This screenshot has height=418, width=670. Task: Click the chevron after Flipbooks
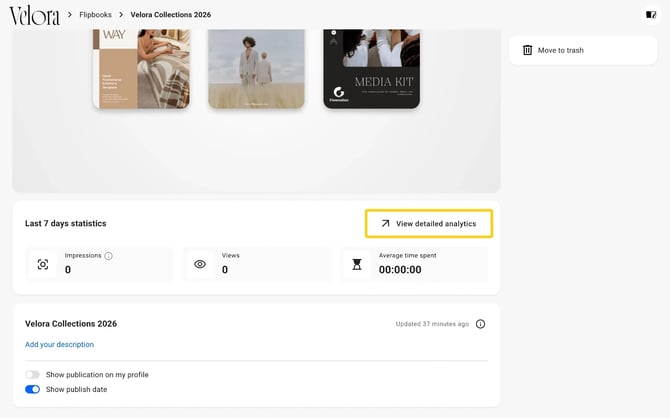[x=121, y=15]
